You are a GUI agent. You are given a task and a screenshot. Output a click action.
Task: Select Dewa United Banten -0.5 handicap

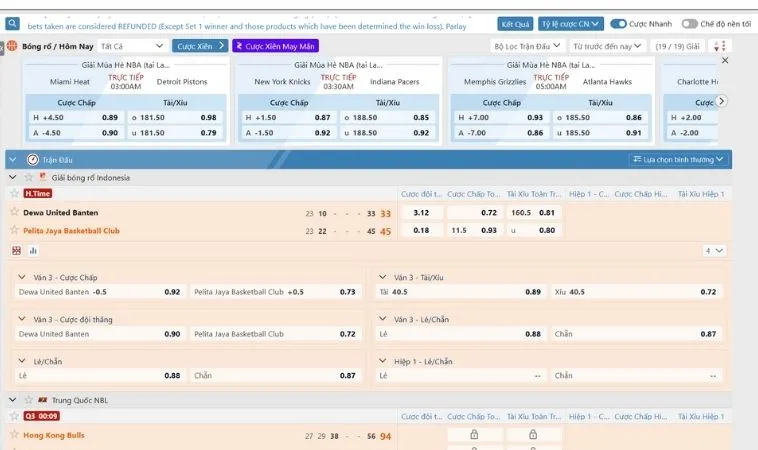[x=100, y=292]
